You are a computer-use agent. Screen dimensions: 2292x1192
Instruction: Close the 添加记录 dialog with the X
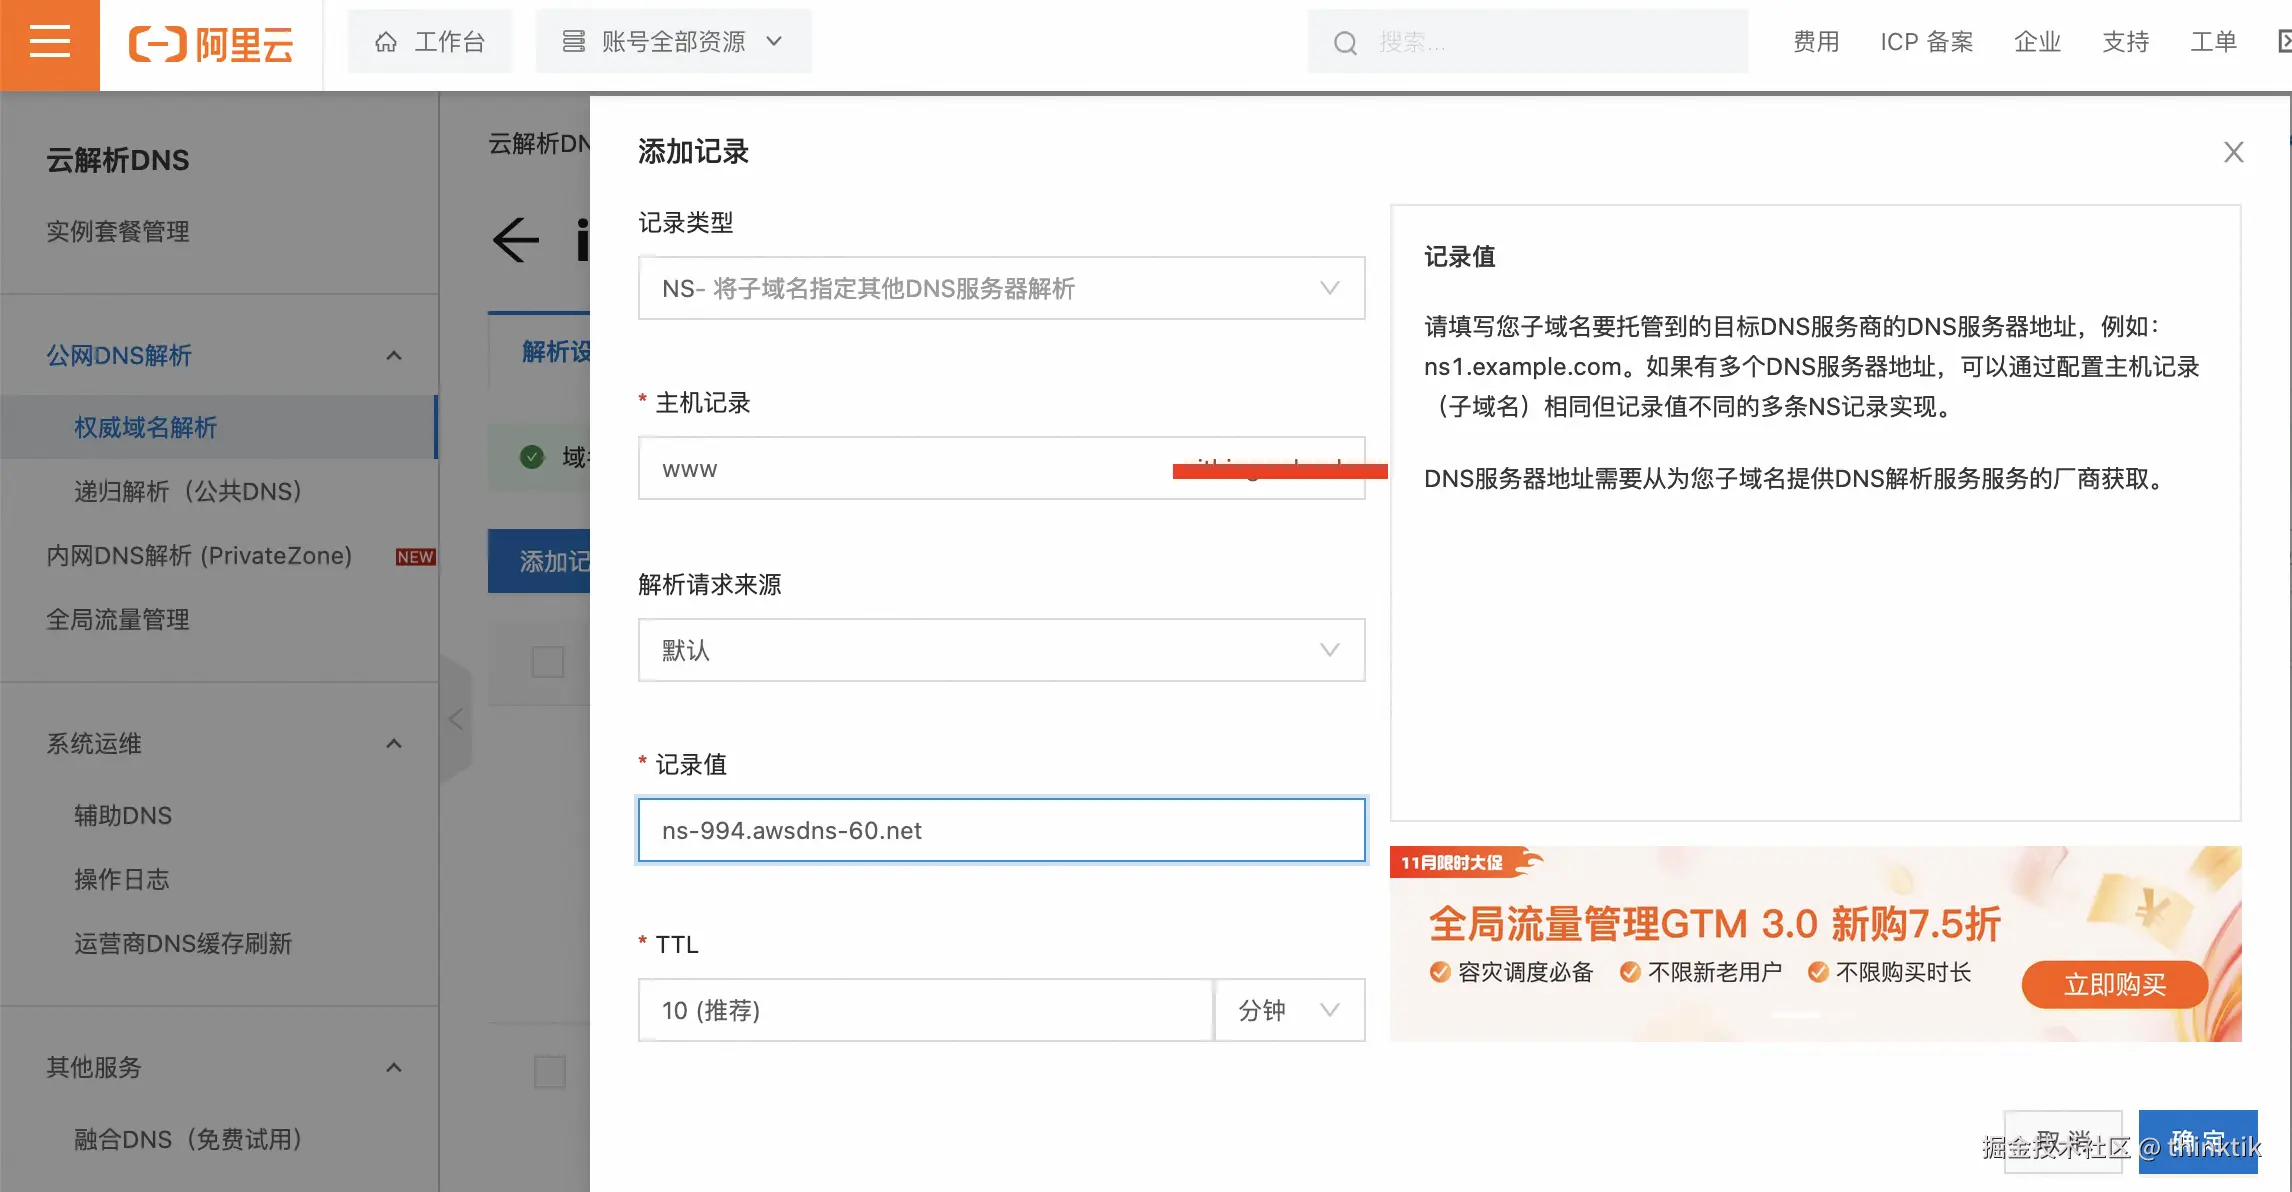coord(2232,151)
